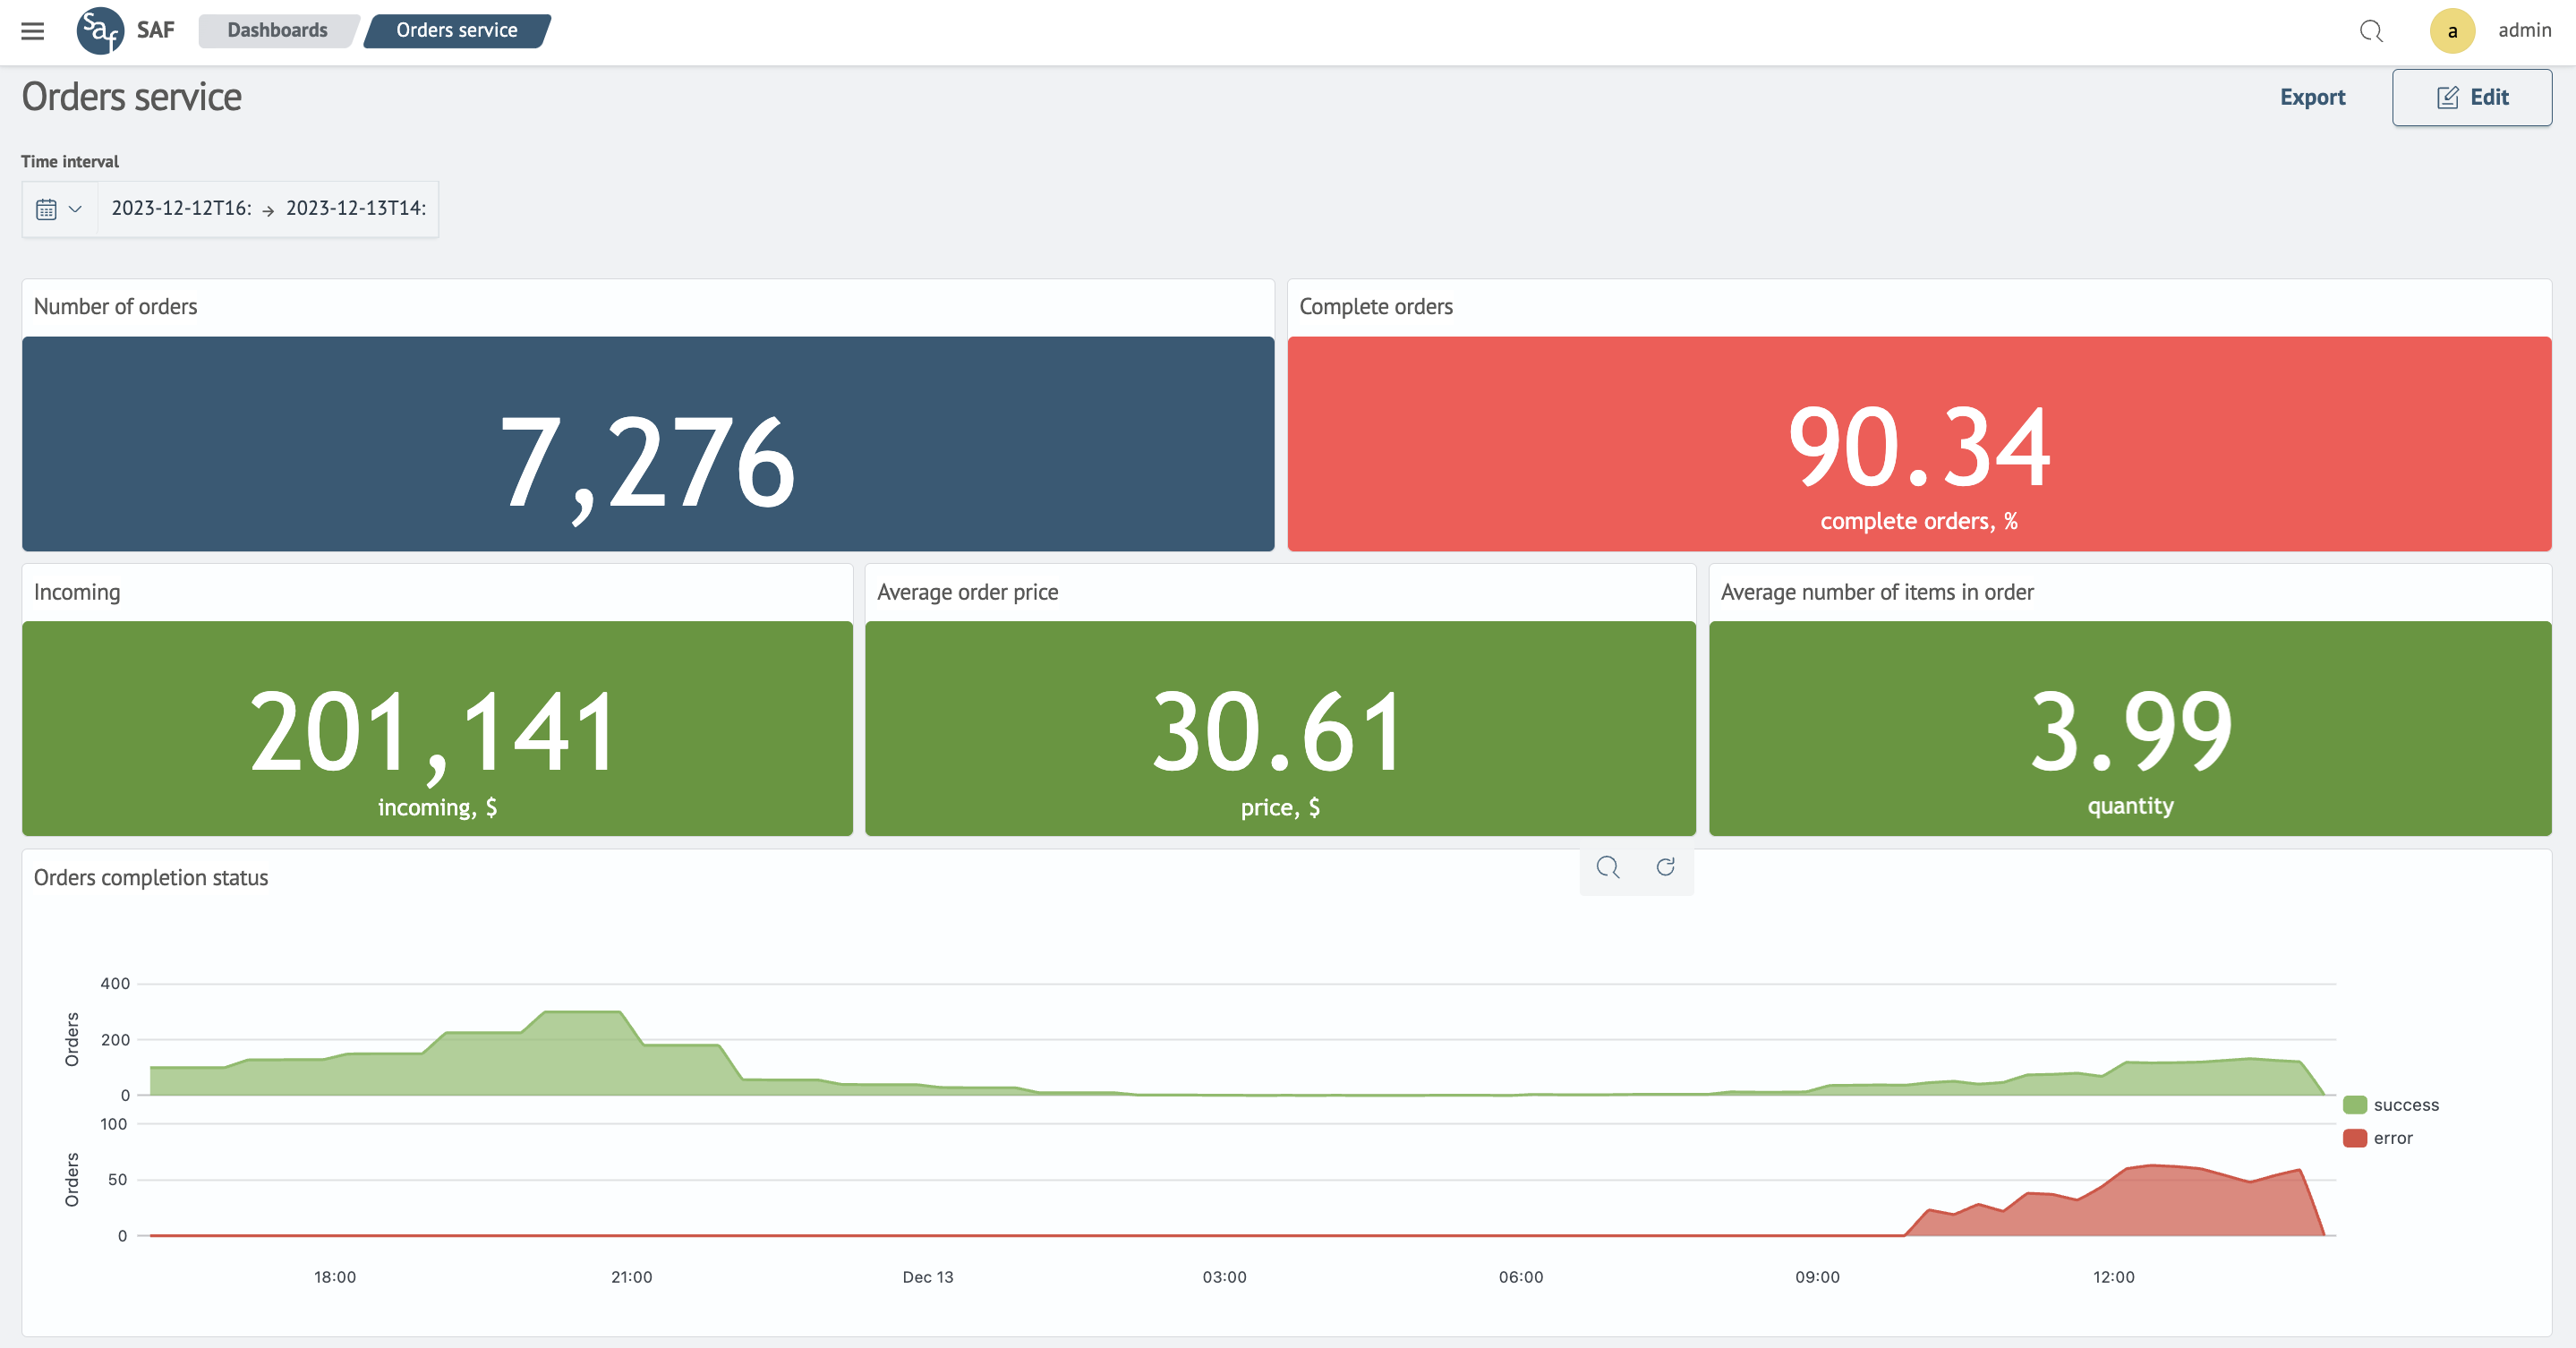The height and width of the screenshot is (1348, 2576).
Task: Open the admin user menu
Action: (x=2524, y=31)
